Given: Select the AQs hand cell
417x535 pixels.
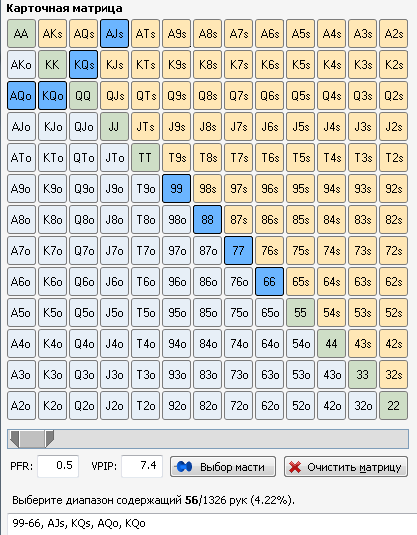Looking at the screenshot, I should click(83, 33).
